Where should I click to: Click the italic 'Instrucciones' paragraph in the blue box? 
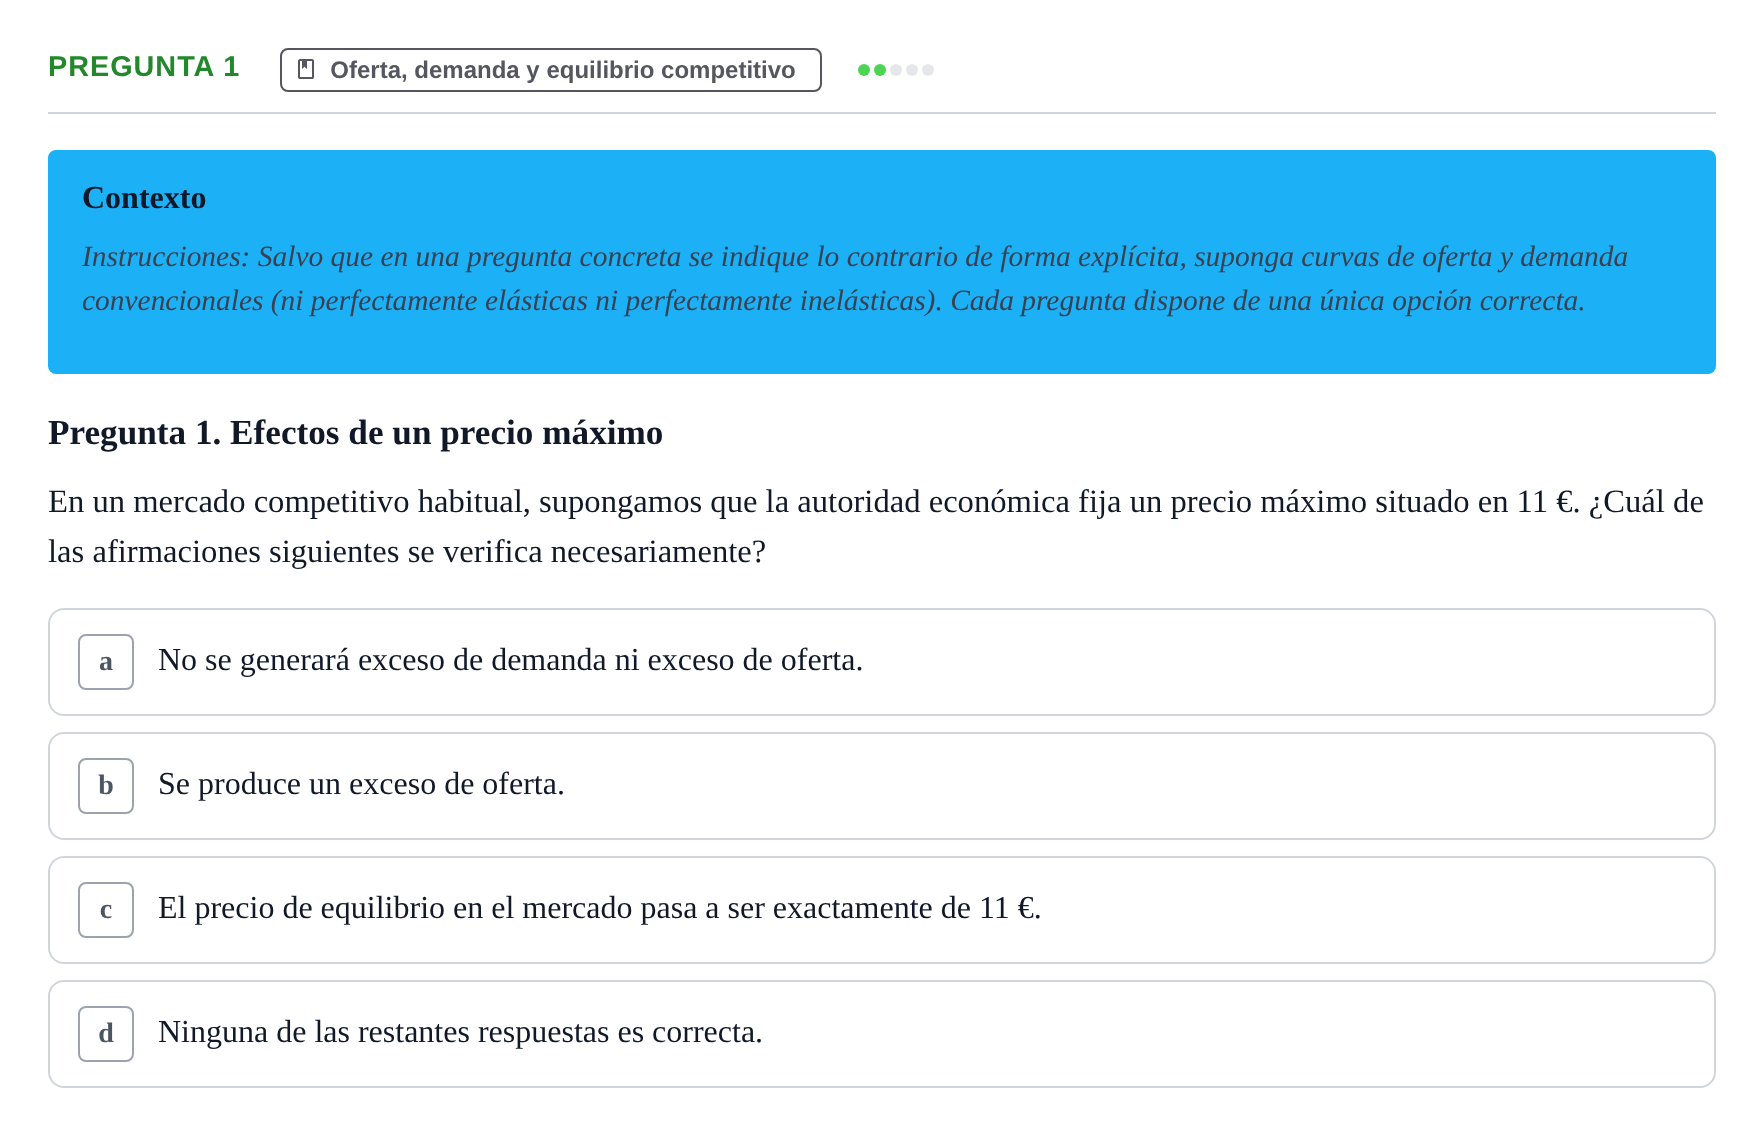point(855,279)
